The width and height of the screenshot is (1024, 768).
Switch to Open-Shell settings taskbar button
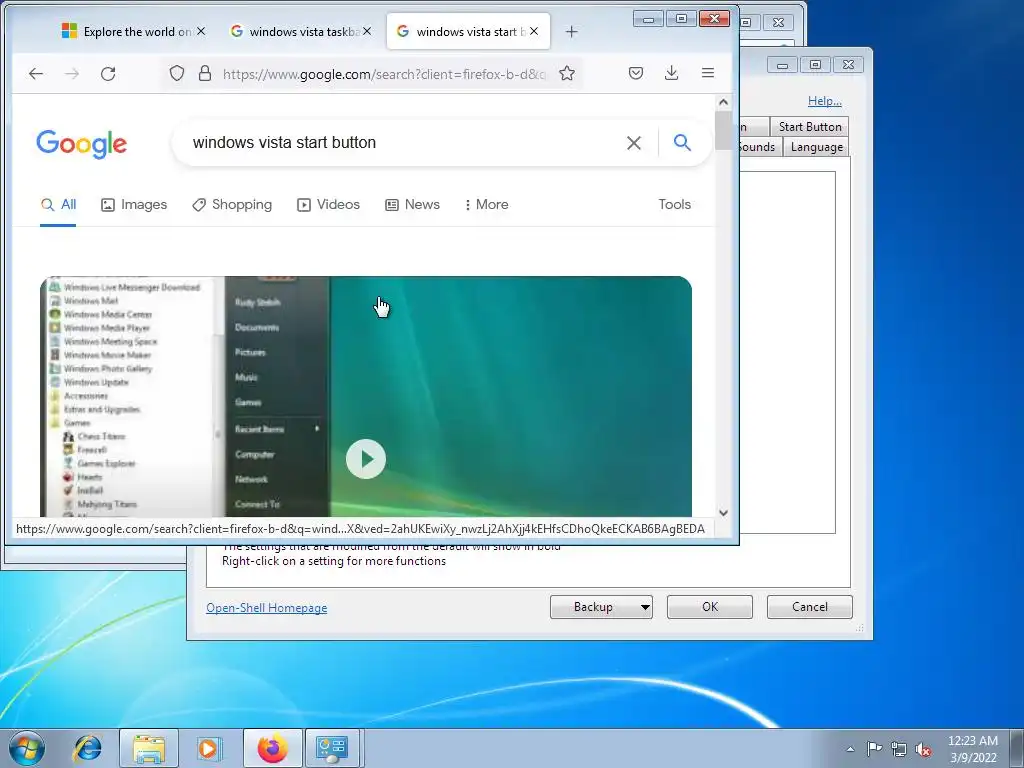[332, 748]
